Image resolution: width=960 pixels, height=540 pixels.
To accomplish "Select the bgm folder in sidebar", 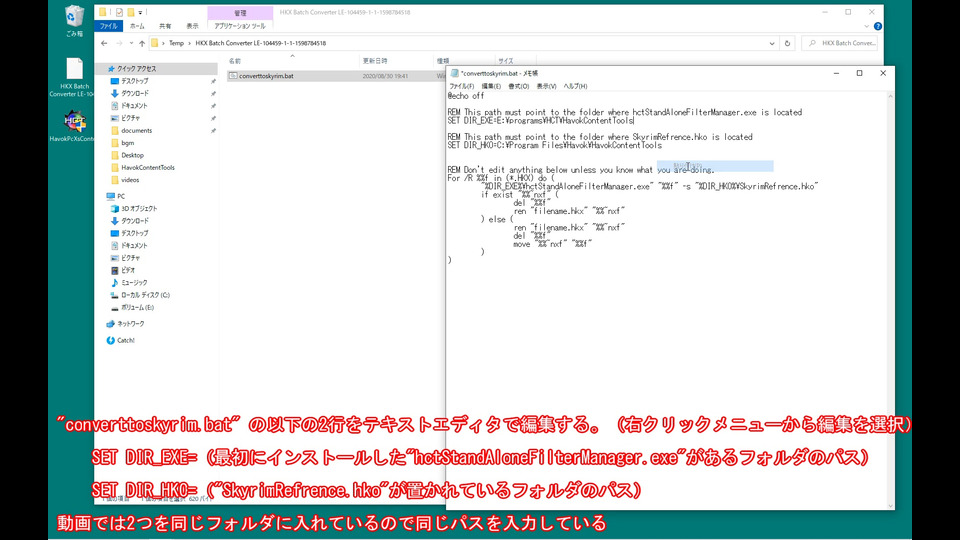I will (127, 143).
